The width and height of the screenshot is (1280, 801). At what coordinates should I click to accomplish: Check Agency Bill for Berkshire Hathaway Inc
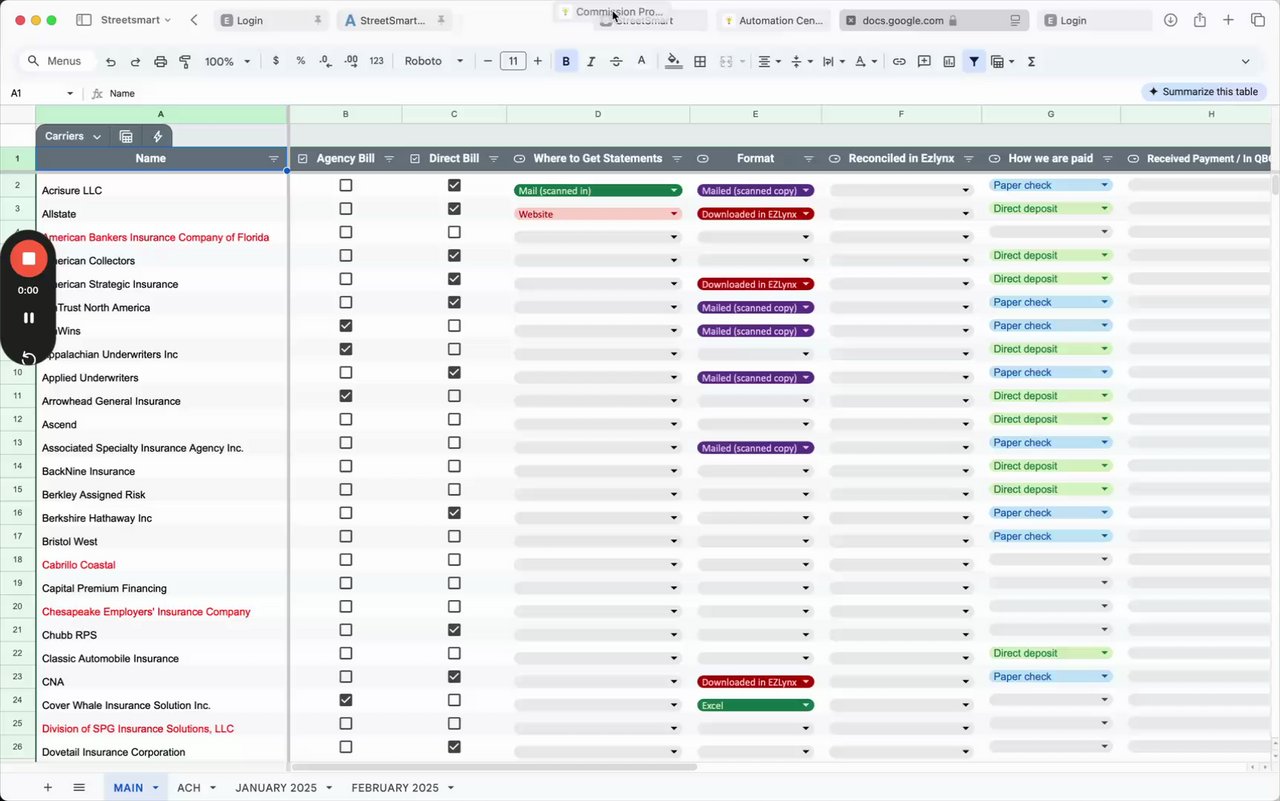point(346,513)
